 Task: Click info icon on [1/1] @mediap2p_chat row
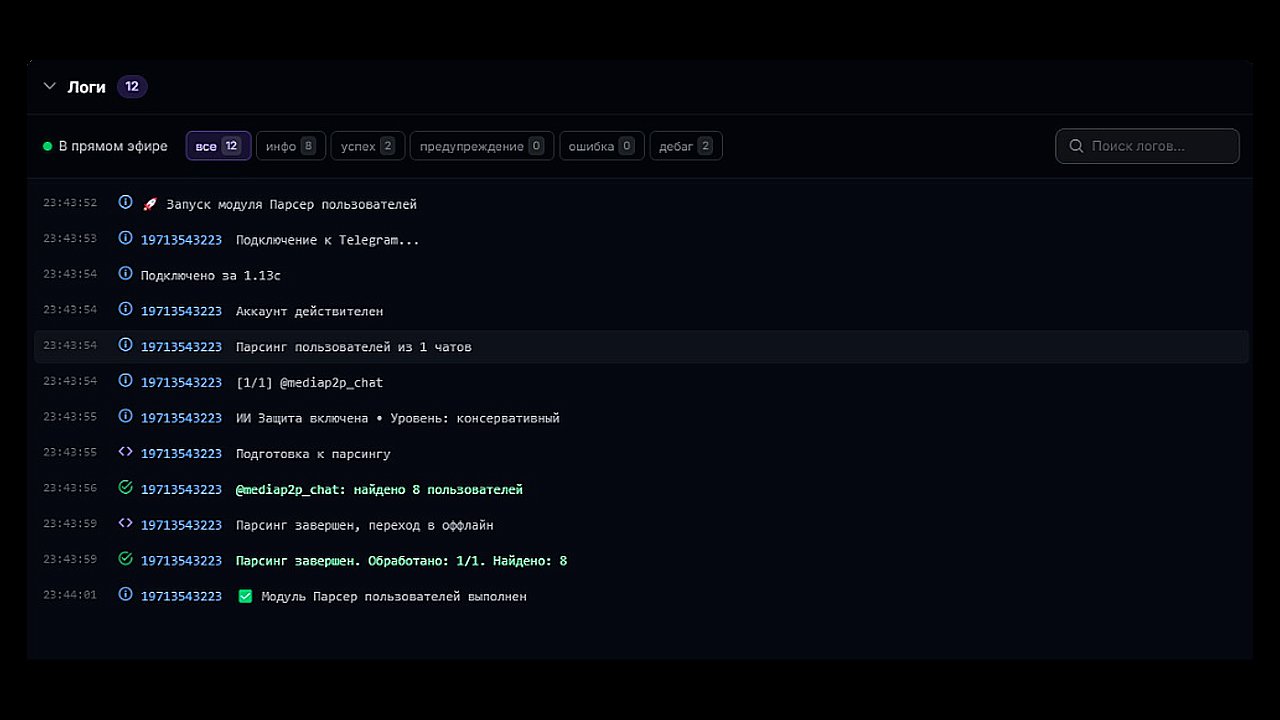pos(125,380)
